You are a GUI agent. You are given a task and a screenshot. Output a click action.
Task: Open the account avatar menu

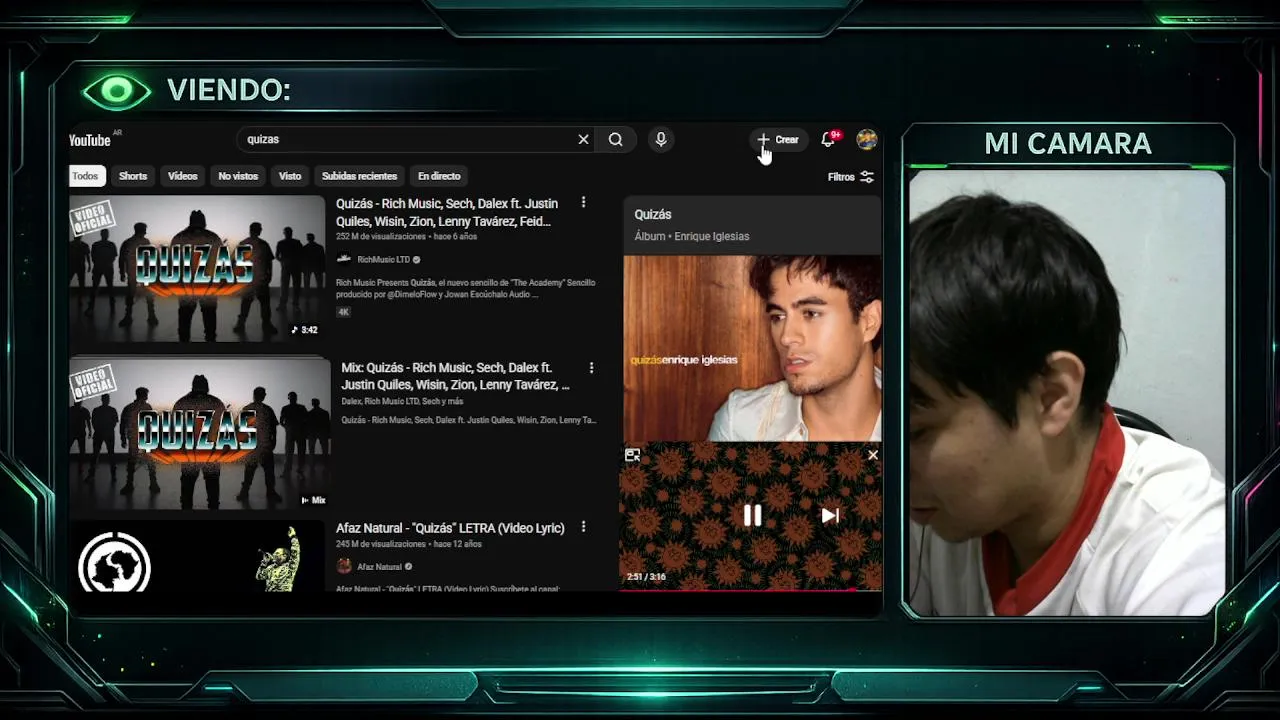pyautogui.click(x=867, y=140)
